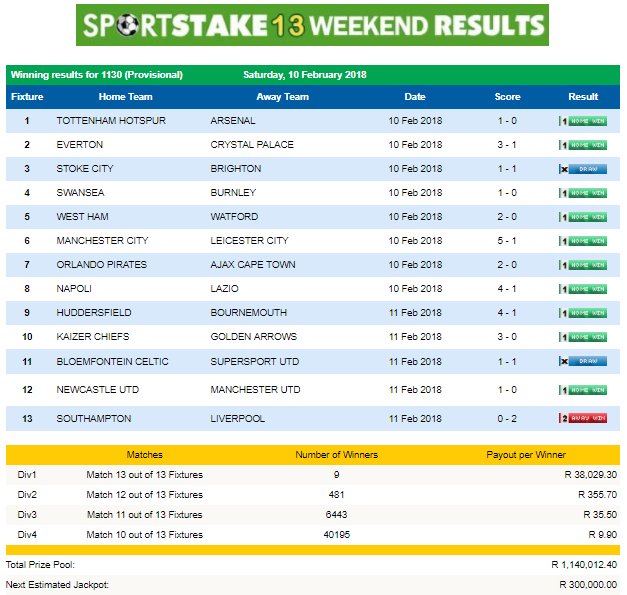The height and width of the screenshot is (595, 627).
Task: Click the Date column header
Action: 415,97
